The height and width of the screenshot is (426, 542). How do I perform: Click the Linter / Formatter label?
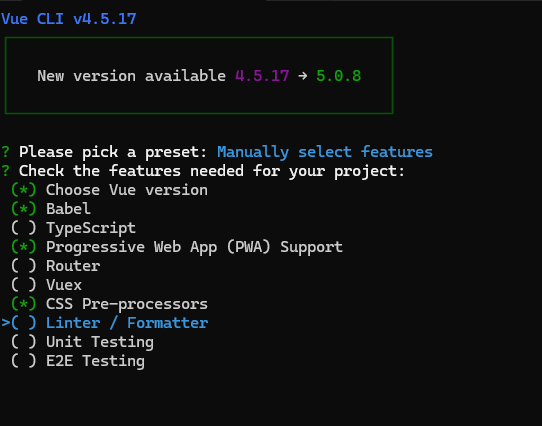click(127, 323)
